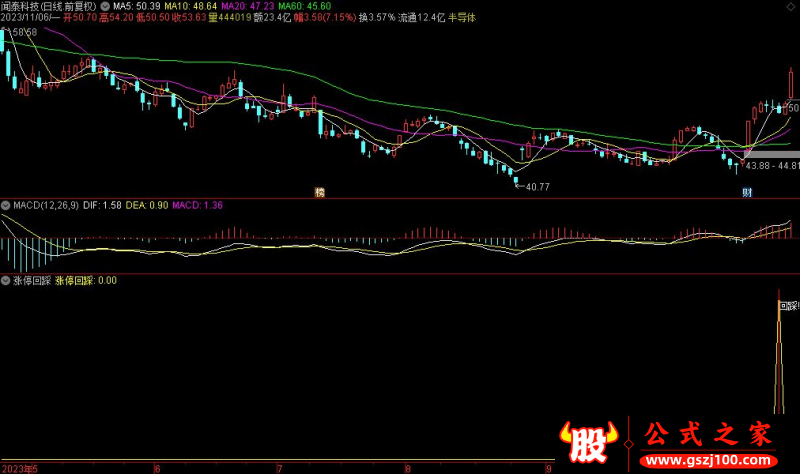The image size is (800, 474).
Task: Click the MA5: 50.39 label
Action: point(136,6)
